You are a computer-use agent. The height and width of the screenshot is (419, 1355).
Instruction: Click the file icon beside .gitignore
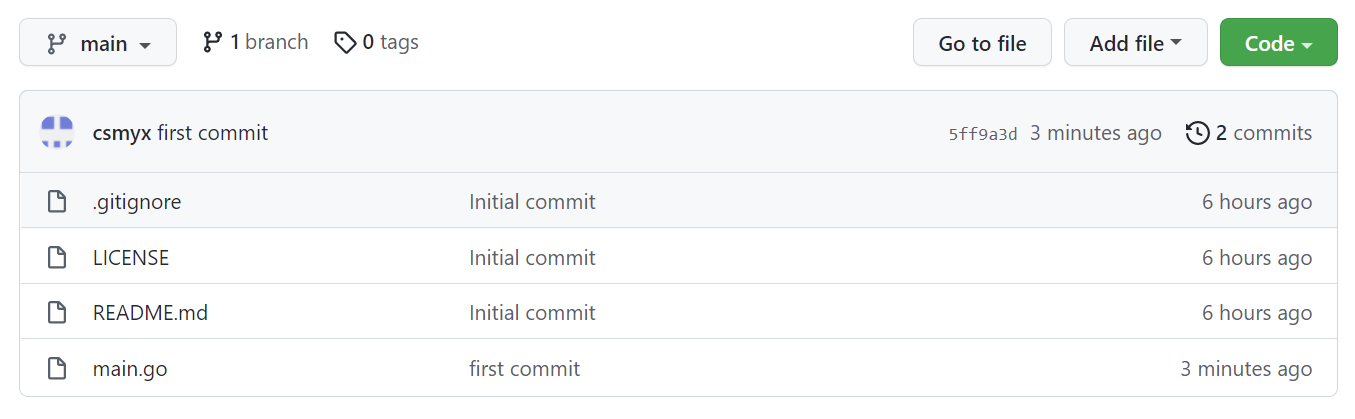[x=58, y=202]
